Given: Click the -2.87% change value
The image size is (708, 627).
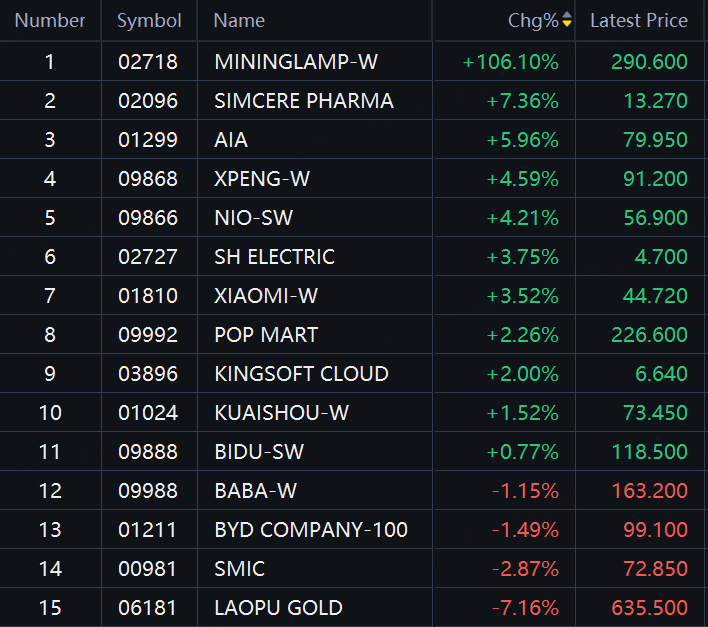Looking at the screenshot, I should click(x=525, y=569).
